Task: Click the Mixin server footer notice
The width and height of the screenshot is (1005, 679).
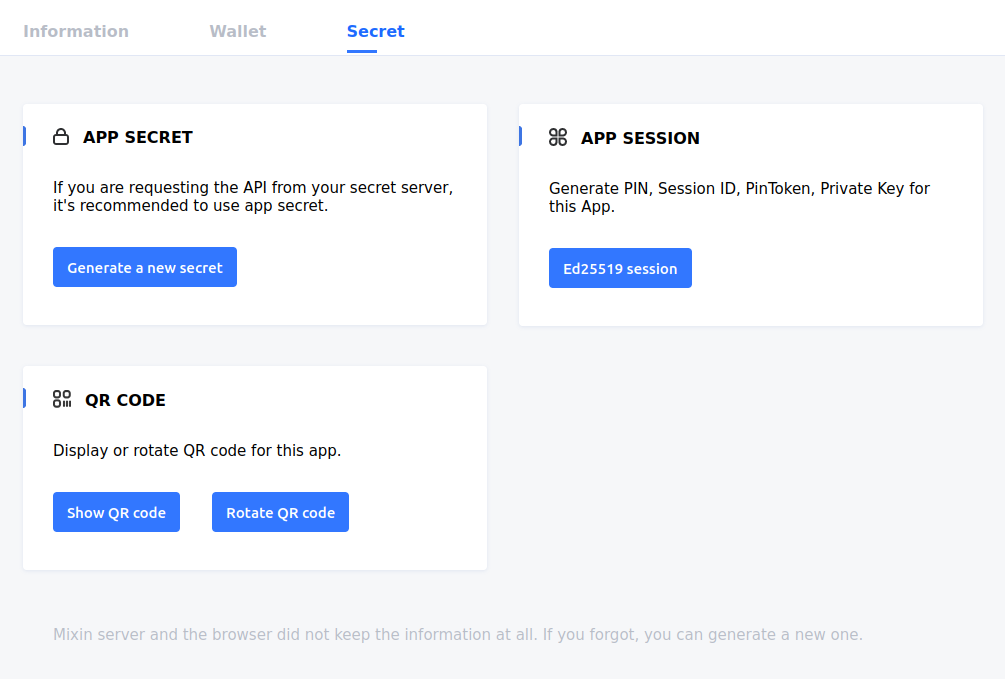Action: (457, 634)
